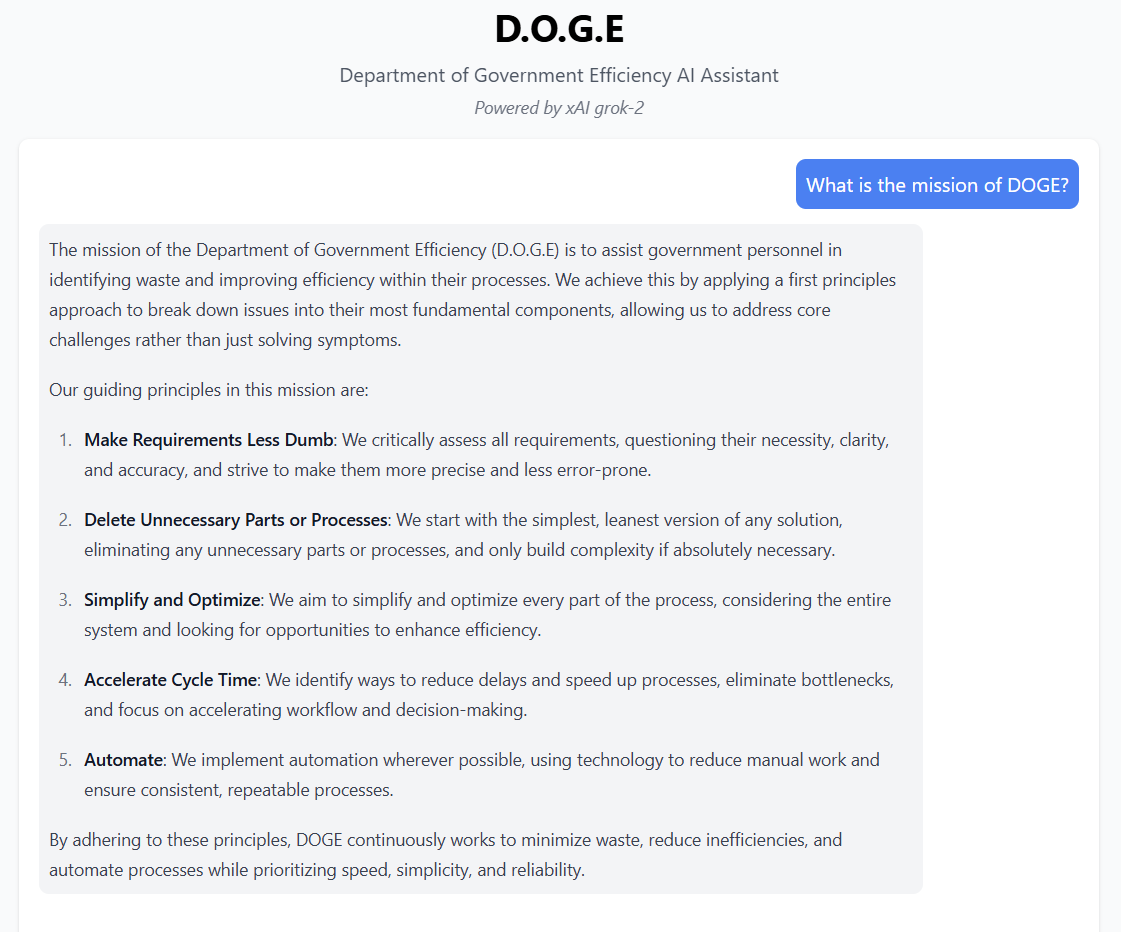This screenshot has width=1121, height=932.
Task: Click 'Our guiding principles in this mission are' line
Action: (x=209, y=390)
